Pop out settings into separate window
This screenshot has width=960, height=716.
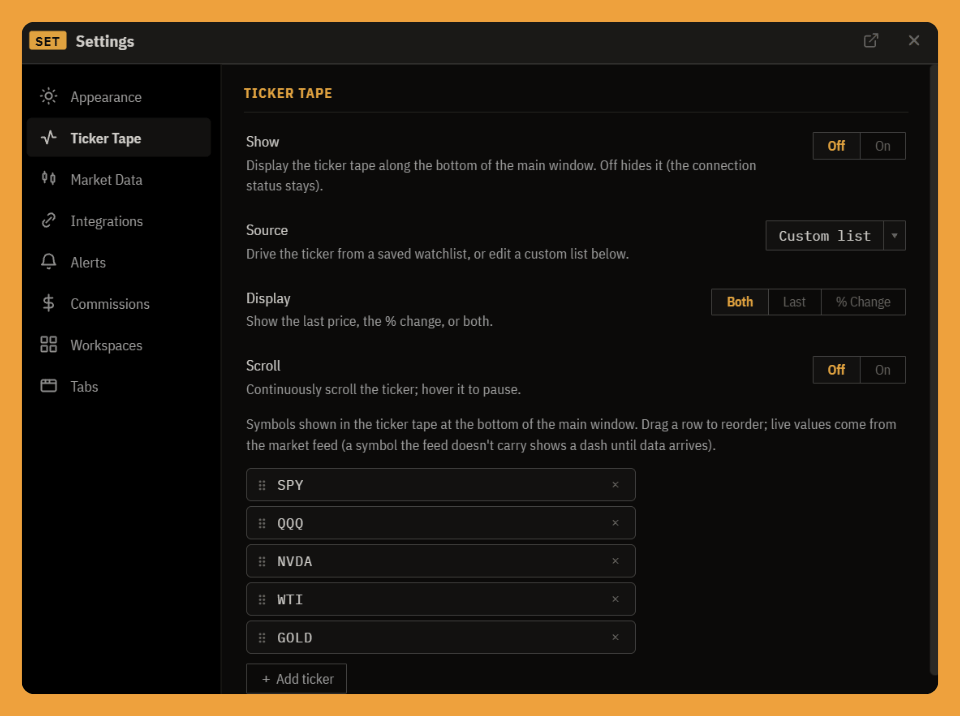871,40
